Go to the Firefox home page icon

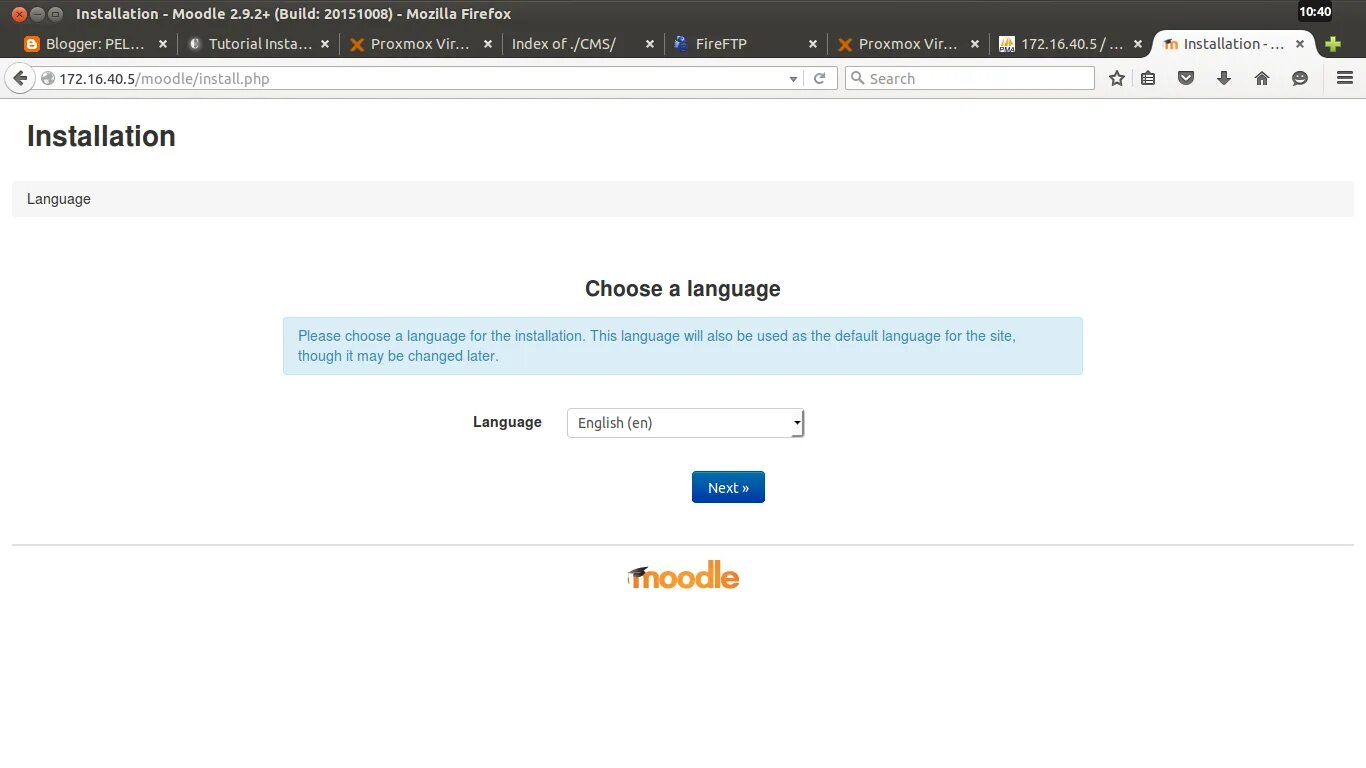pos(1262,78)
